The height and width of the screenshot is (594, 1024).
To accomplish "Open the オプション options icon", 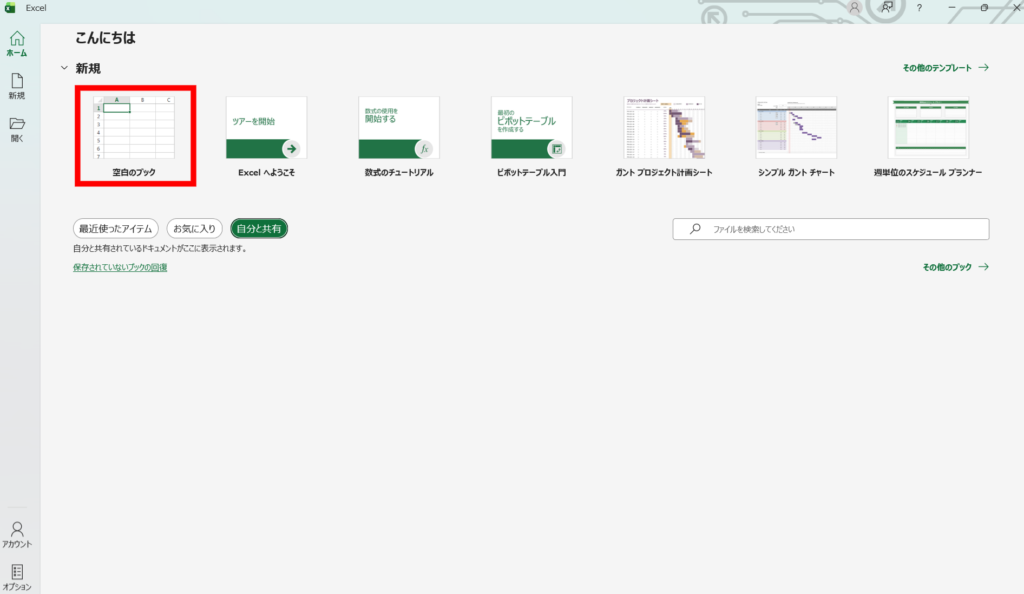I will click(17, 578).
